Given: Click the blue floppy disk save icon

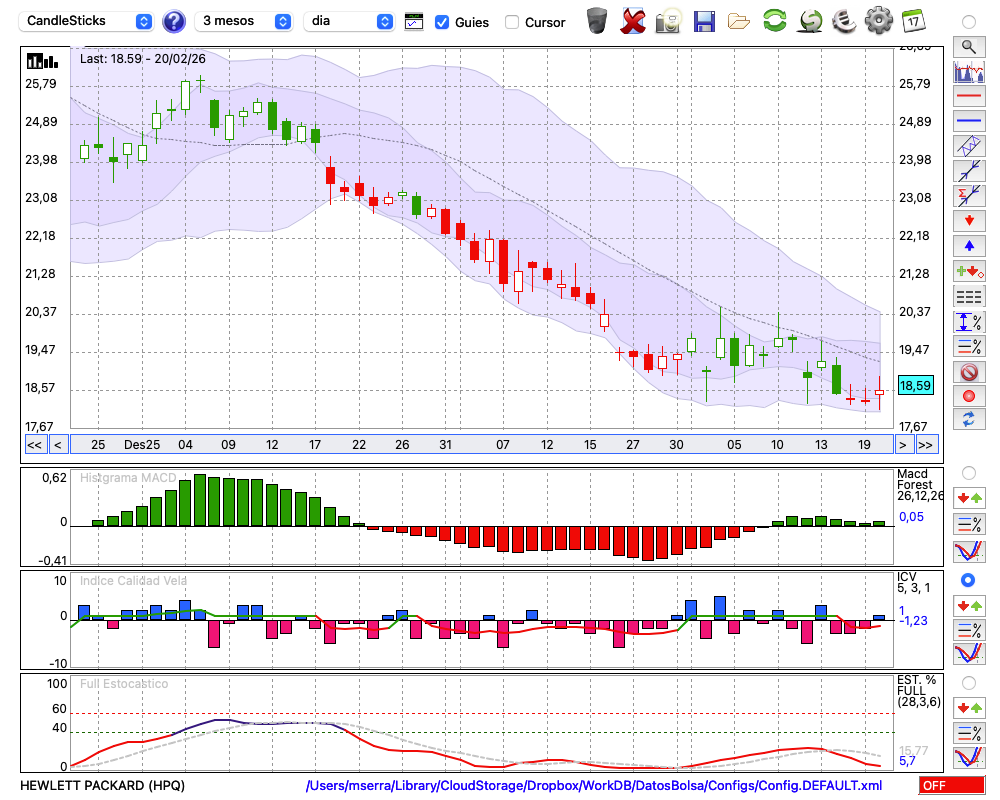Looking at the screenshot, I should (704, 20).
